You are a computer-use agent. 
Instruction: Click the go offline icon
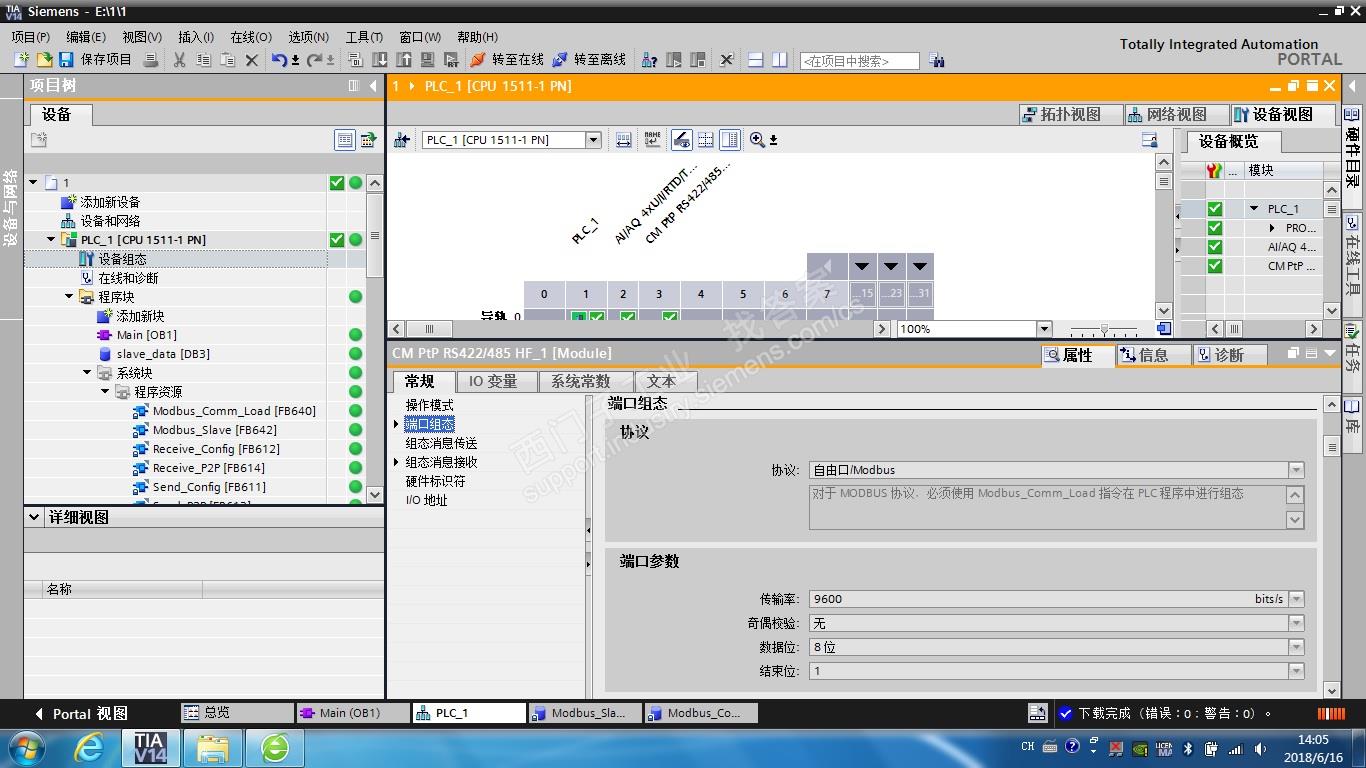pos(560,60)
